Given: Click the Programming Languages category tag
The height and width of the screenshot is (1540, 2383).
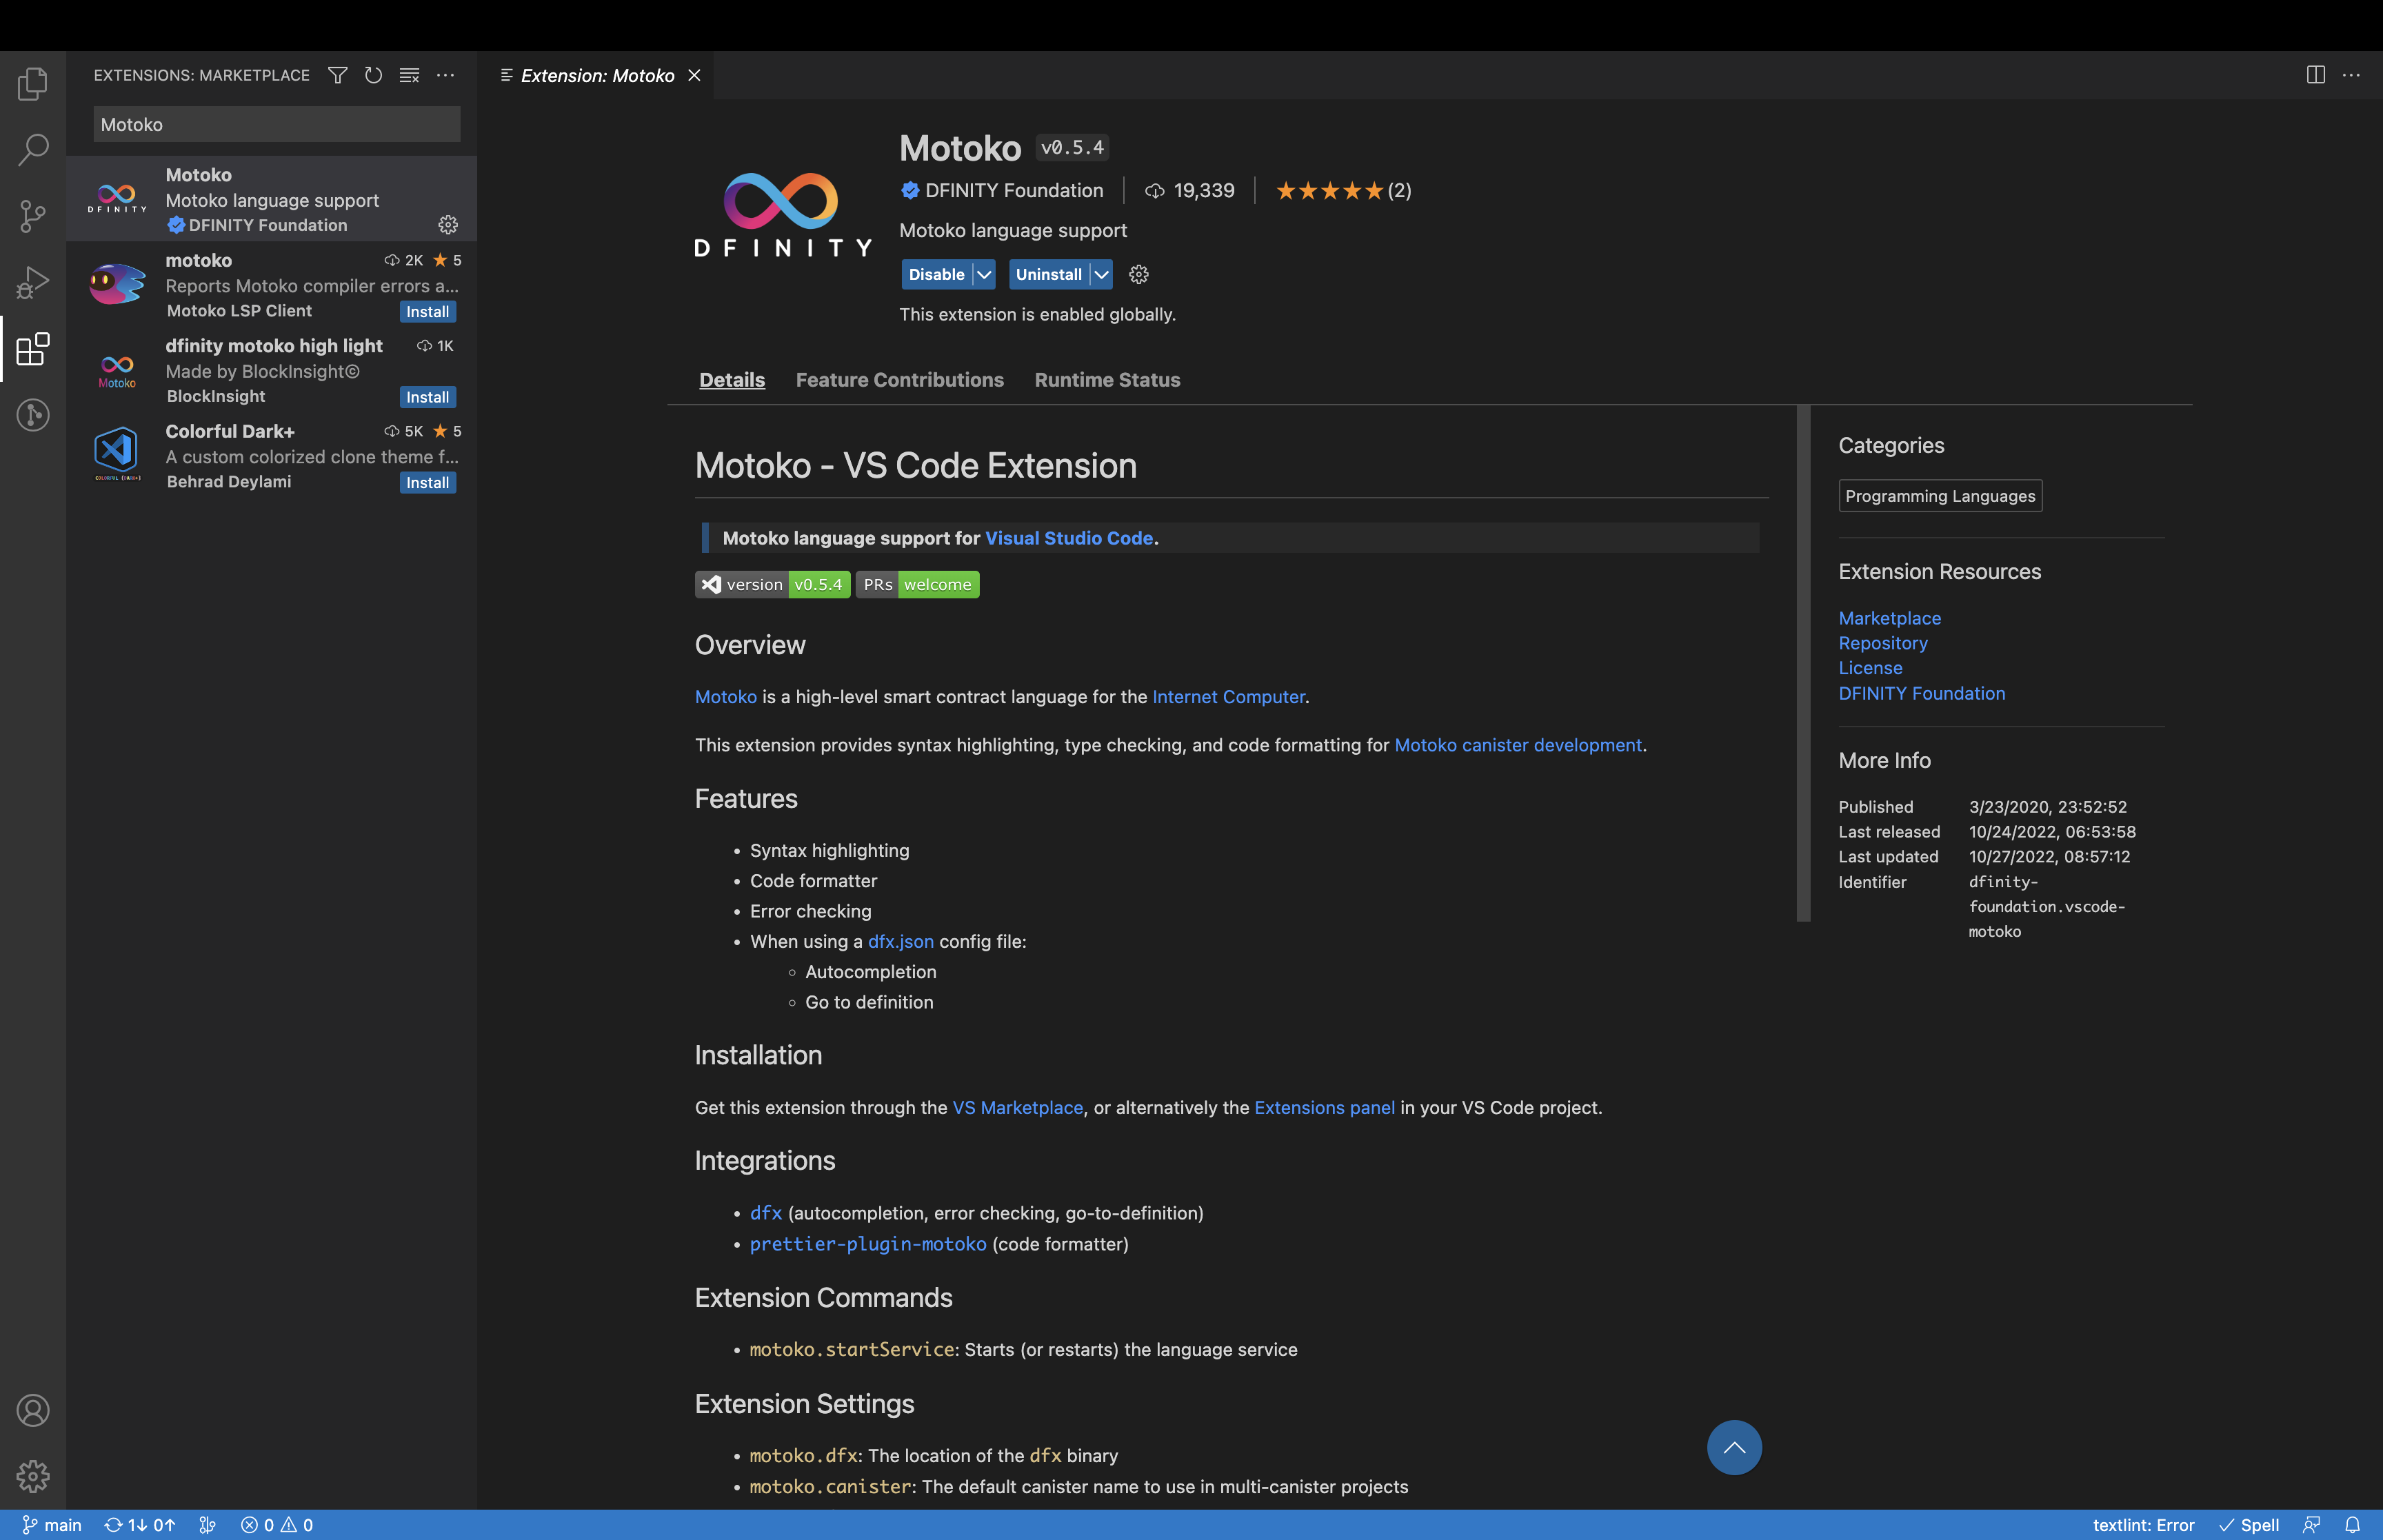Looking at the screenshot, I should tap(1939, 496).
